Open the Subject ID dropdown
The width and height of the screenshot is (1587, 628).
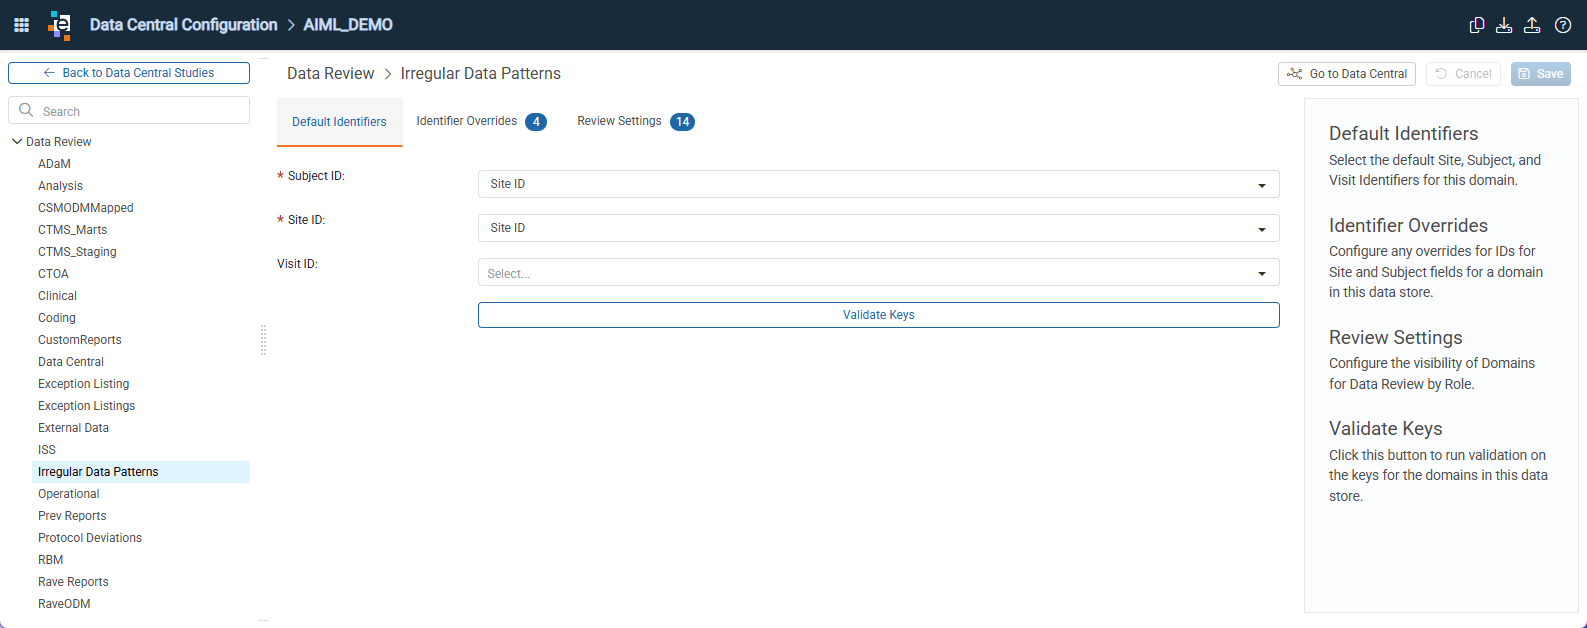[878, 184]
